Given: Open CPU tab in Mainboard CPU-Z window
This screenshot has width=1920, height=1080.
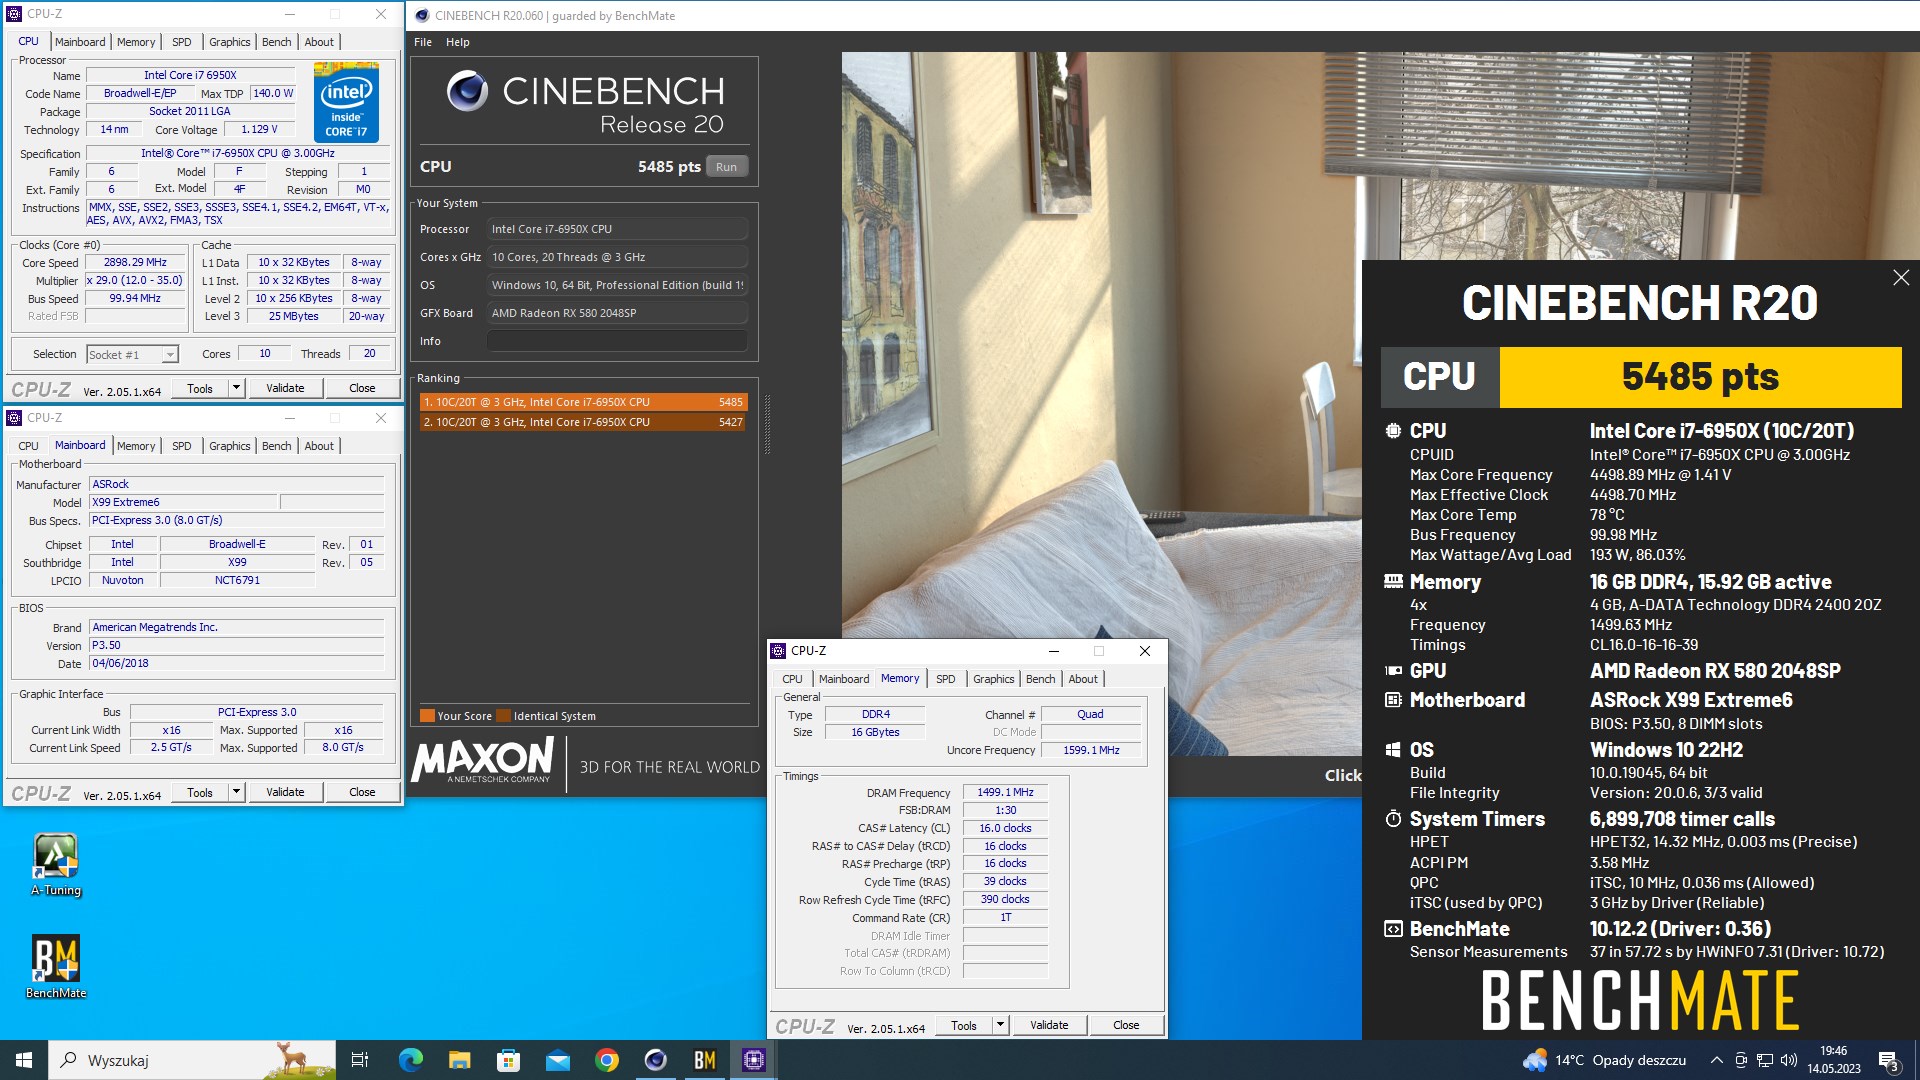Looking at the screenshot, I should pos(28,446).
